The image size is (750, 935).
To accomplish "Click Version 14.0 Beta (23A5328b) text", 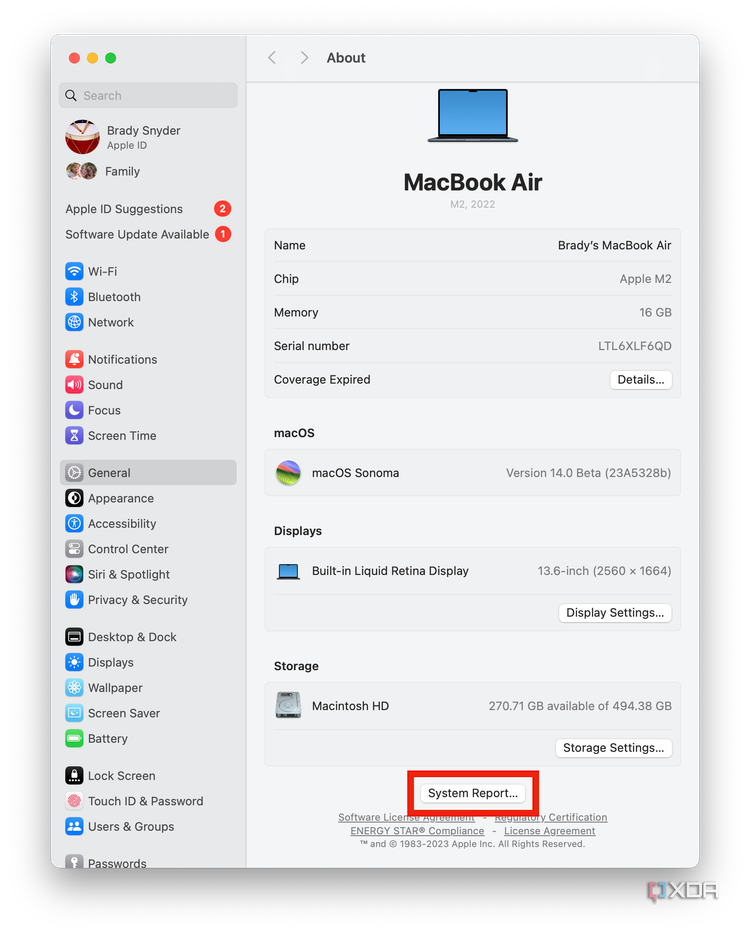I will tap(588, 473).
